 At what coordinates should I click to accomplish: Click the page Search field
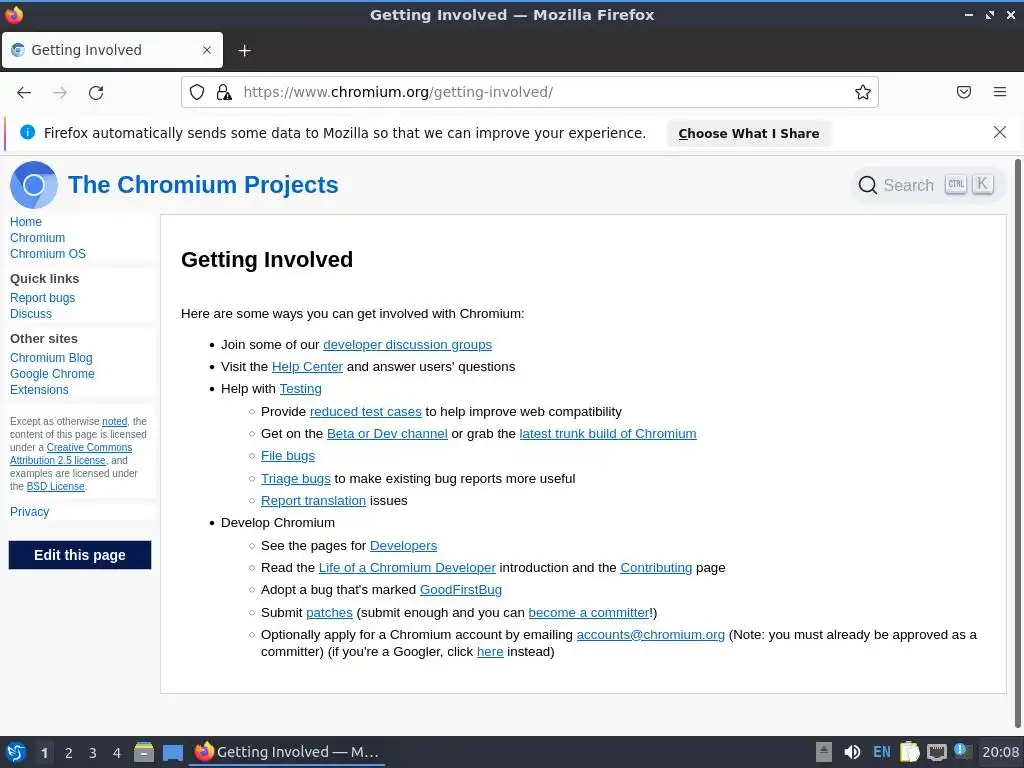click(x=928, y=185)
